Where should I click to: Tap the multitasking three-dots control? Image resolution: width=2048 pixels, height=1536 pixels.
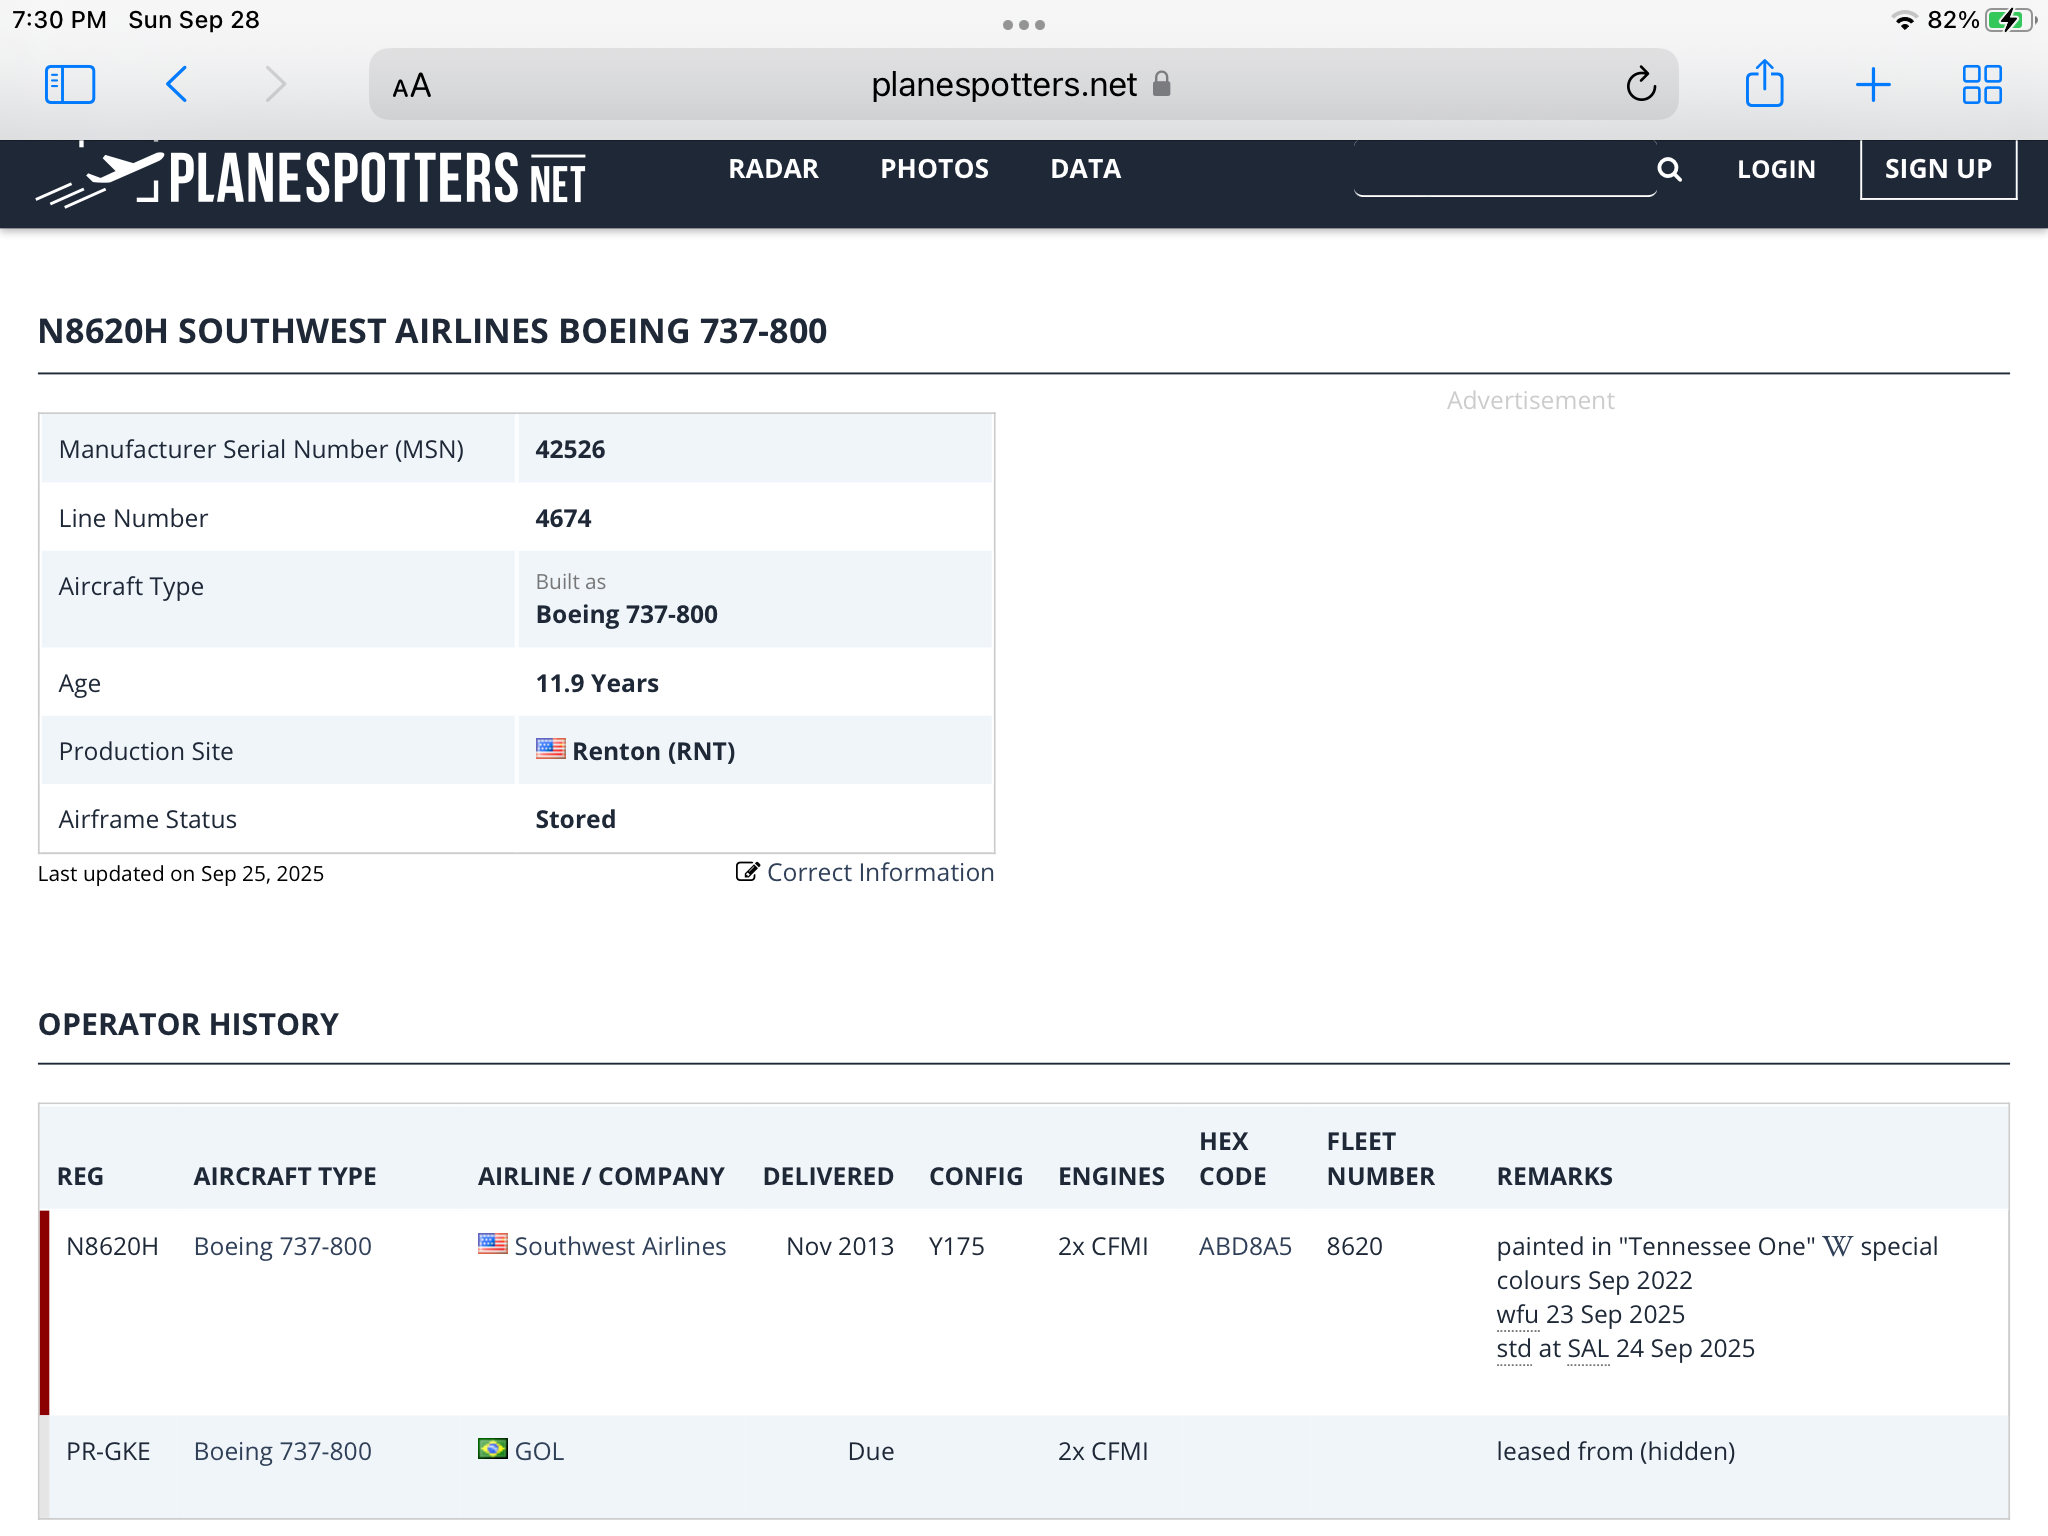[x=1024, y=25]
